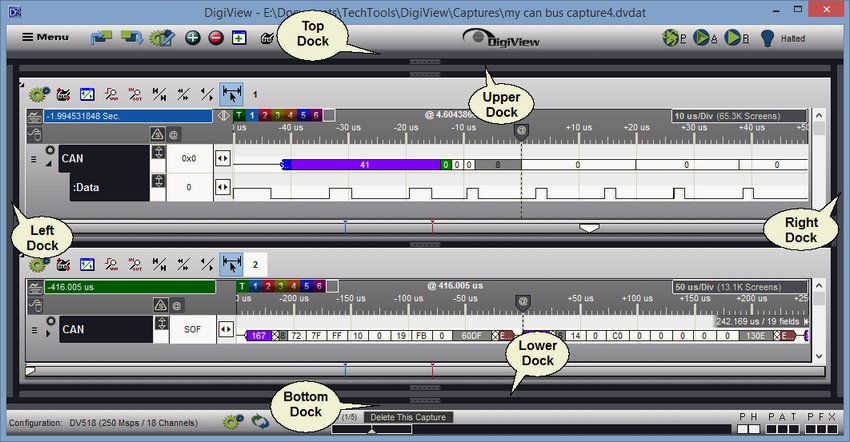The image size is (850, 442).
Task: Open the main Menu
Action: coord(46,38)
